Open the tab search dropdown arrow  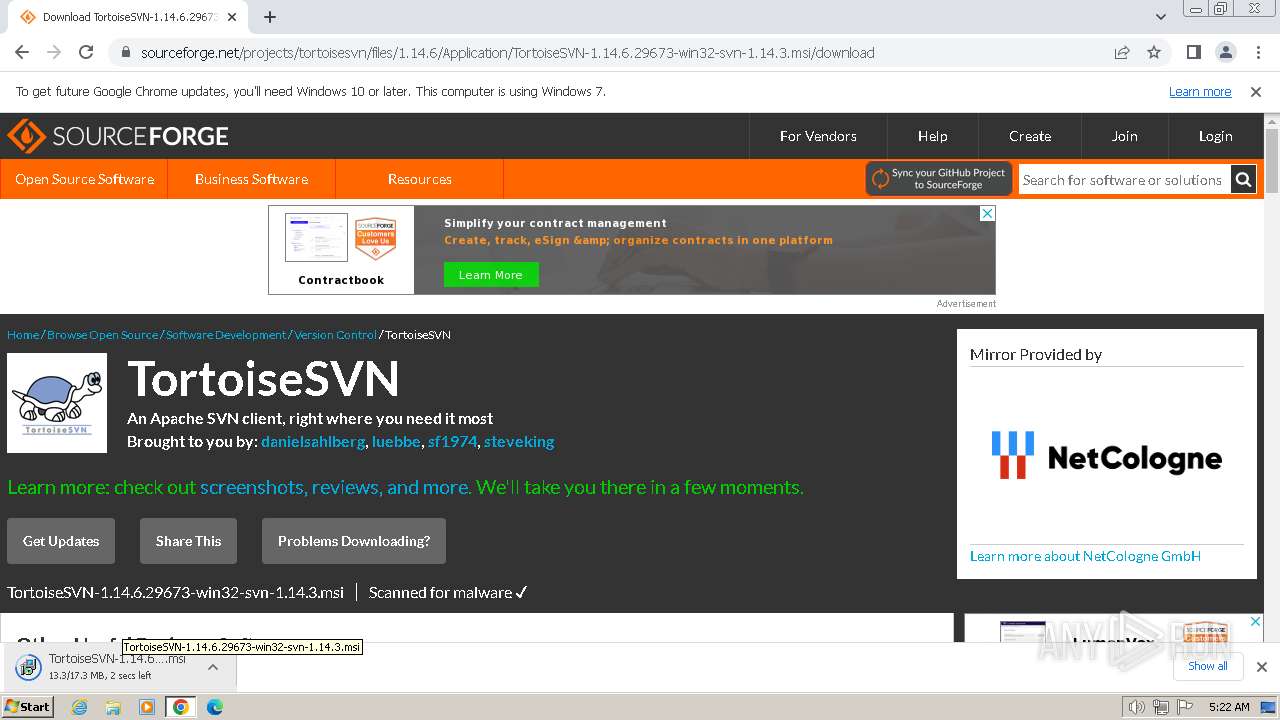pyautogui.click(x=1161, y=17)
